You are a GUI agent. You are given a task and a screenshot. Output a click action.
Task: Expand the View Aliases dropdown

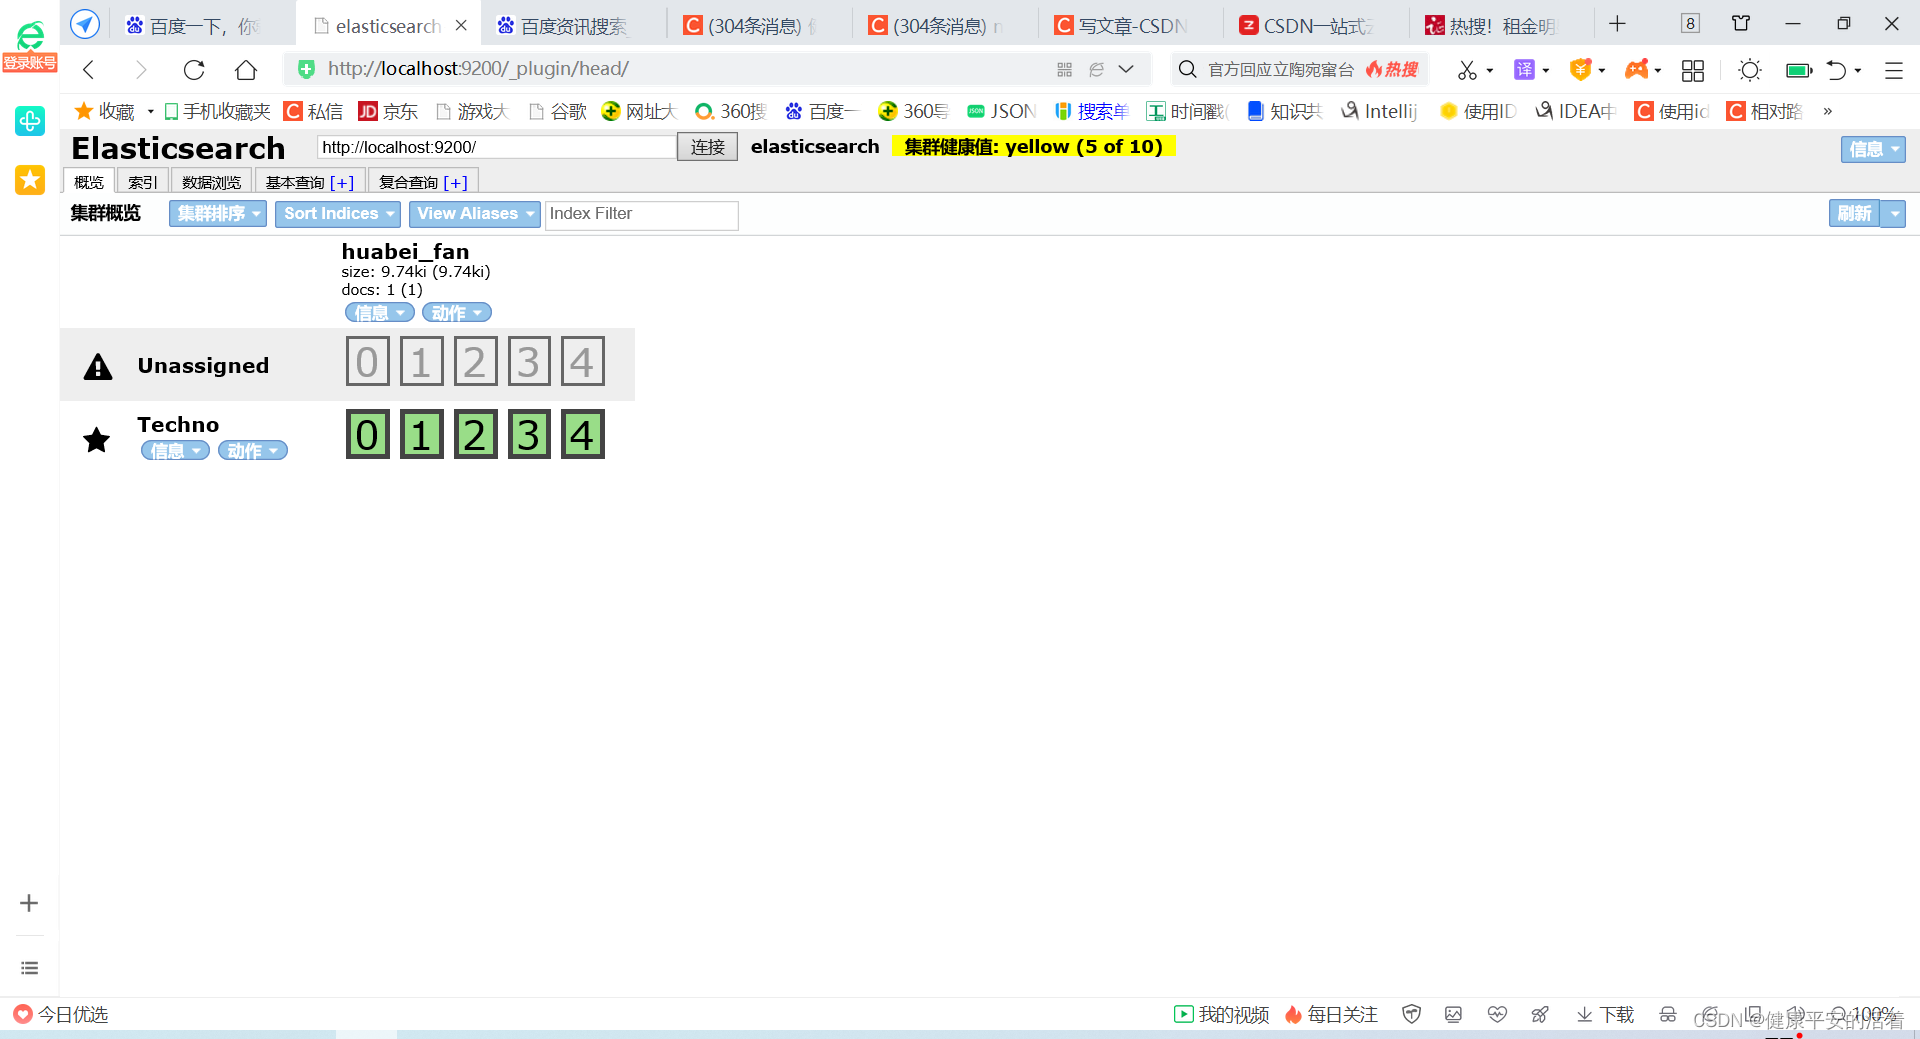point(475,214)
